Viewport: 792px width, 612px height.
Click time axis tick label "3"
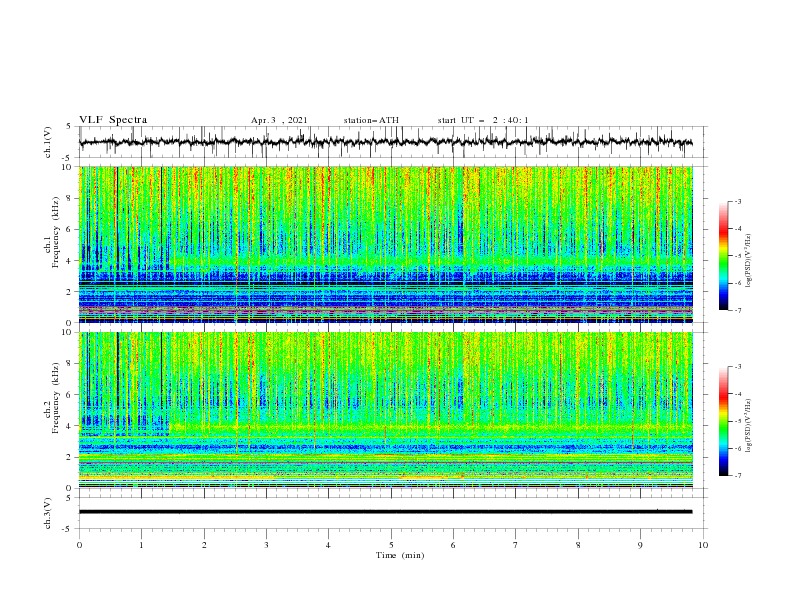(x=266, y=545)
